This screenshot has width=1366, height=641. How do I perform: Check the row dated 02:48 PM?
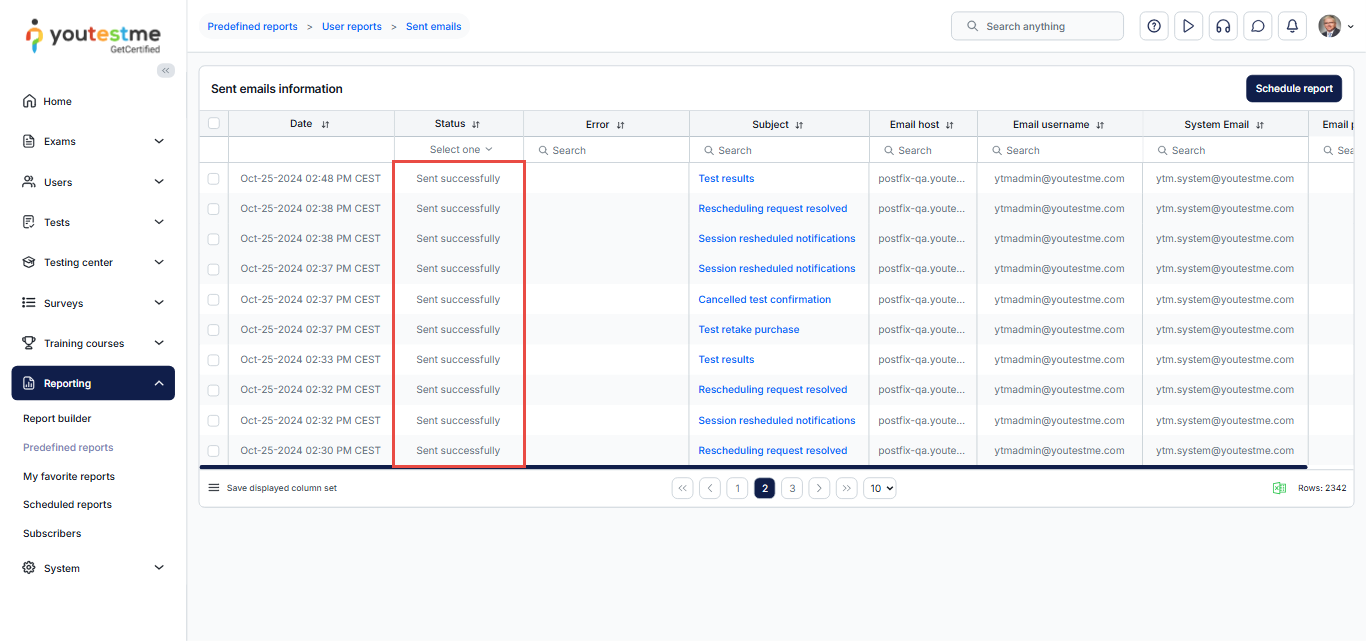213,179
